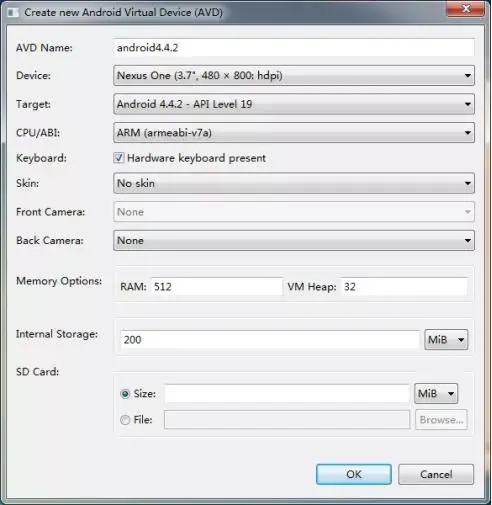Click the VM Heap field showing 32
Viewport: 492px width, 505px height.
pyautogui.click(x=404, y=287)
